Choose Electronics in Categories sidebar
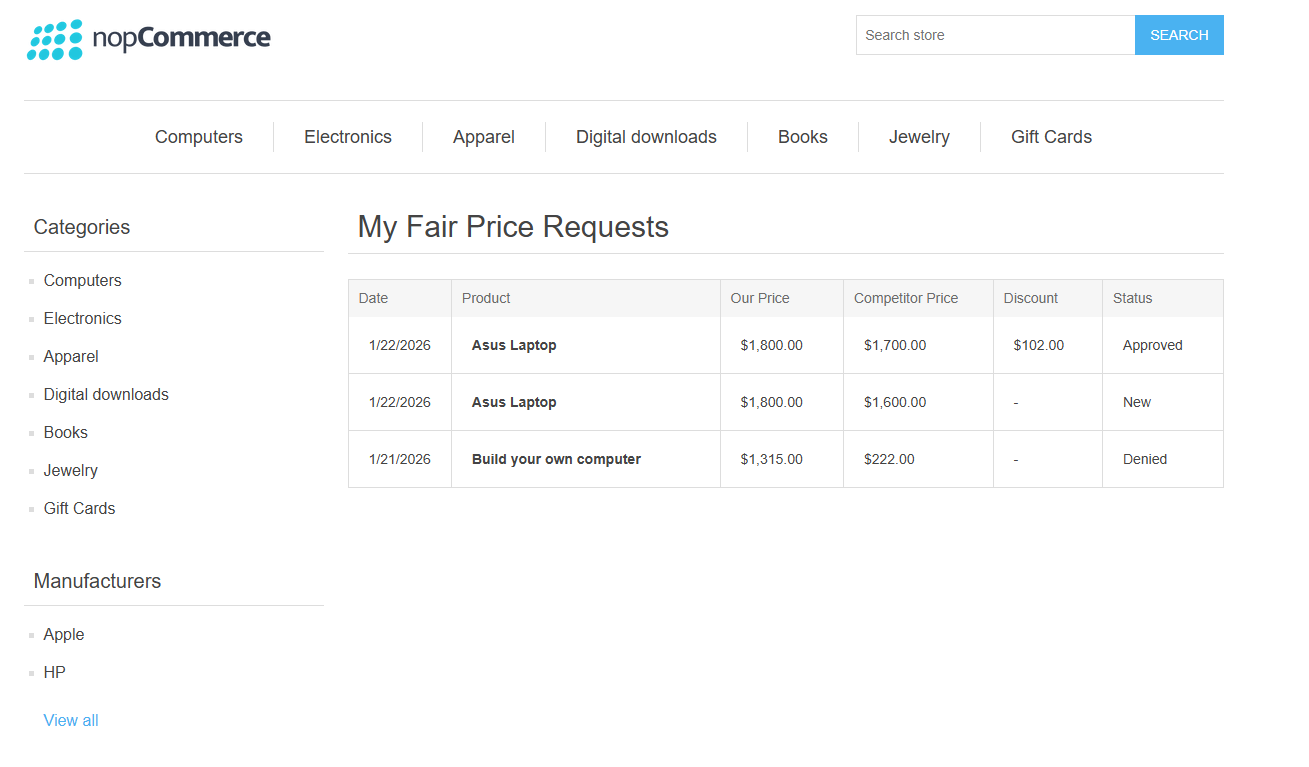 click(x=82, y=319)
